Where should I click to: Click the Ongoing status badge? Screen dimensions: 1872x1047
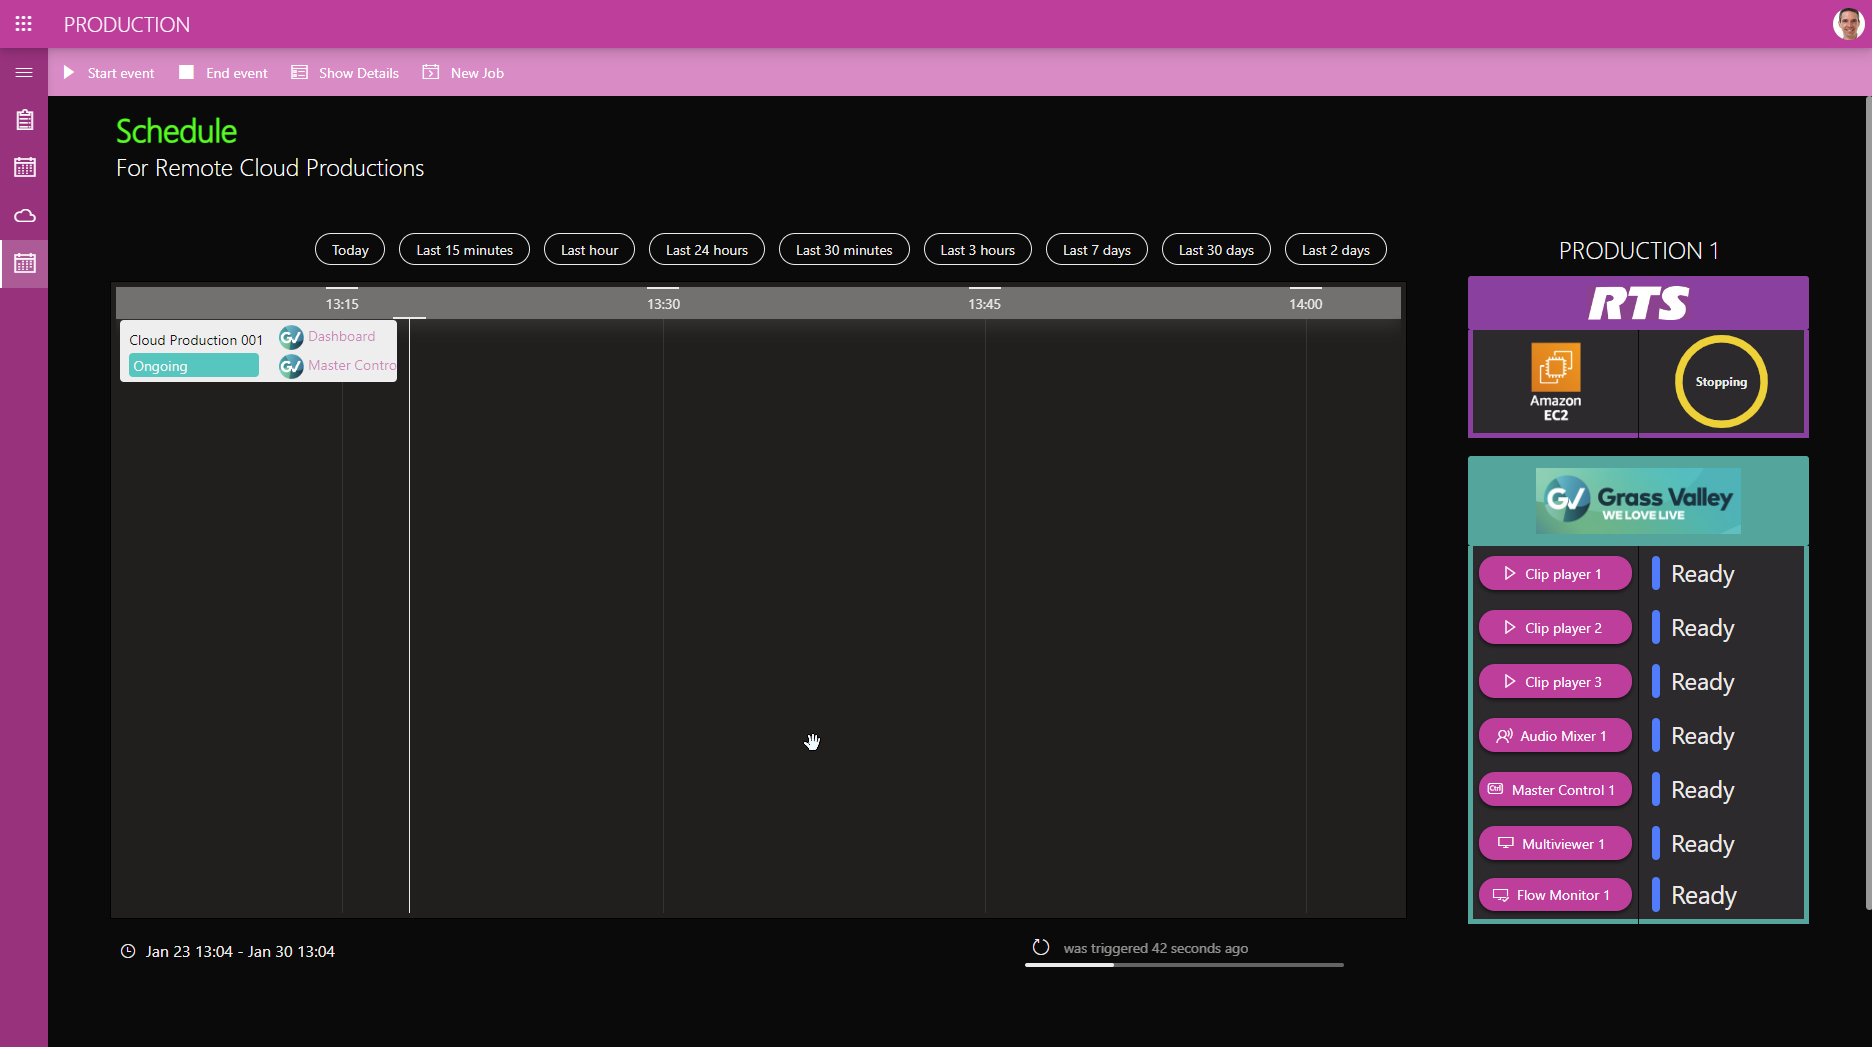194,366
